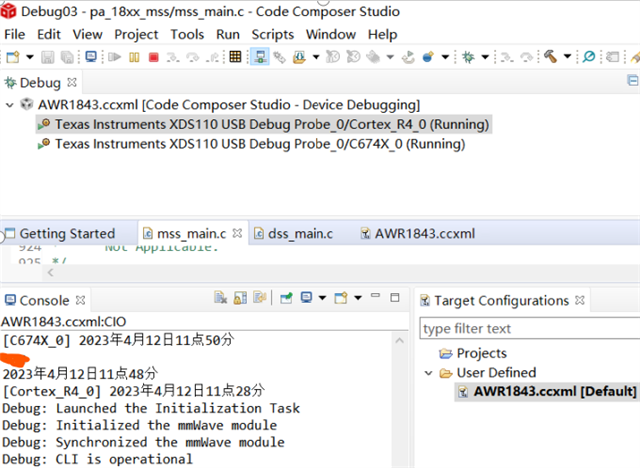The width and height of the screenshot is (640, 468).
Task: Select the C674X_0 (Running) debug core
Action: click(251, 144)
